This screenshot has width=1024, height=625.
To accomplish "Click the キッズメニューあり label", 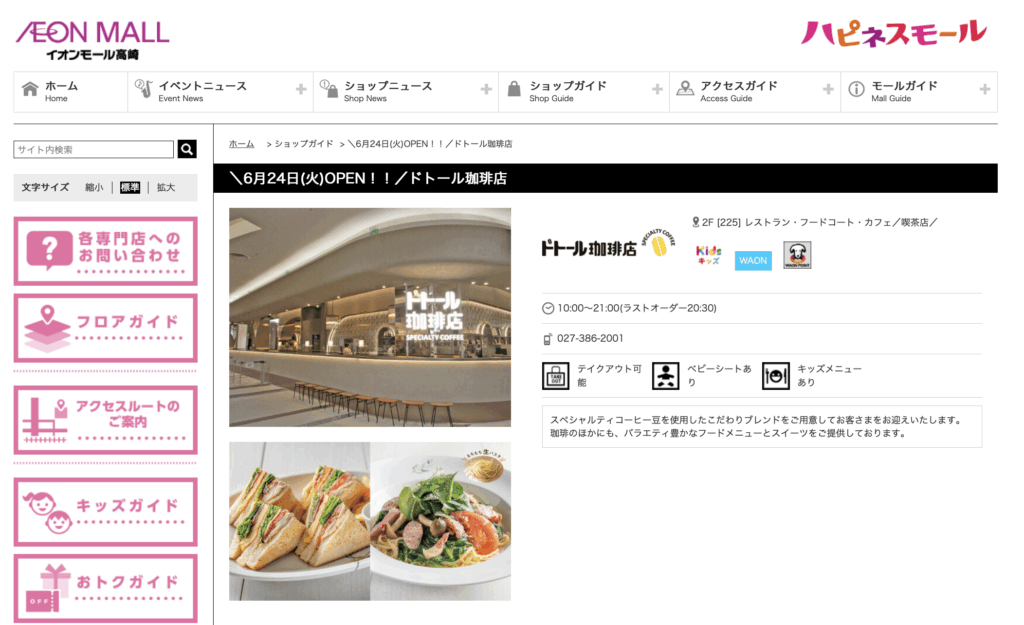I will point(829,376).
